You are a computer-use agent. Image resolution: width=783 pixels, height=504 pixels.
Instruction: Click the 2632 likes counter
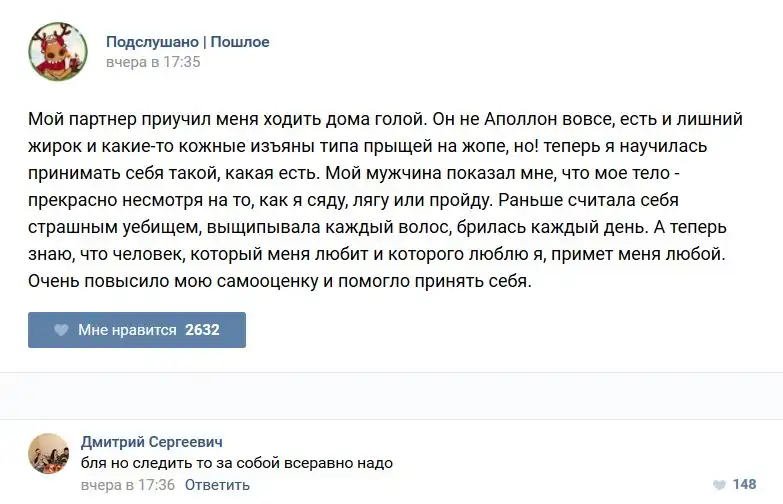202,330
